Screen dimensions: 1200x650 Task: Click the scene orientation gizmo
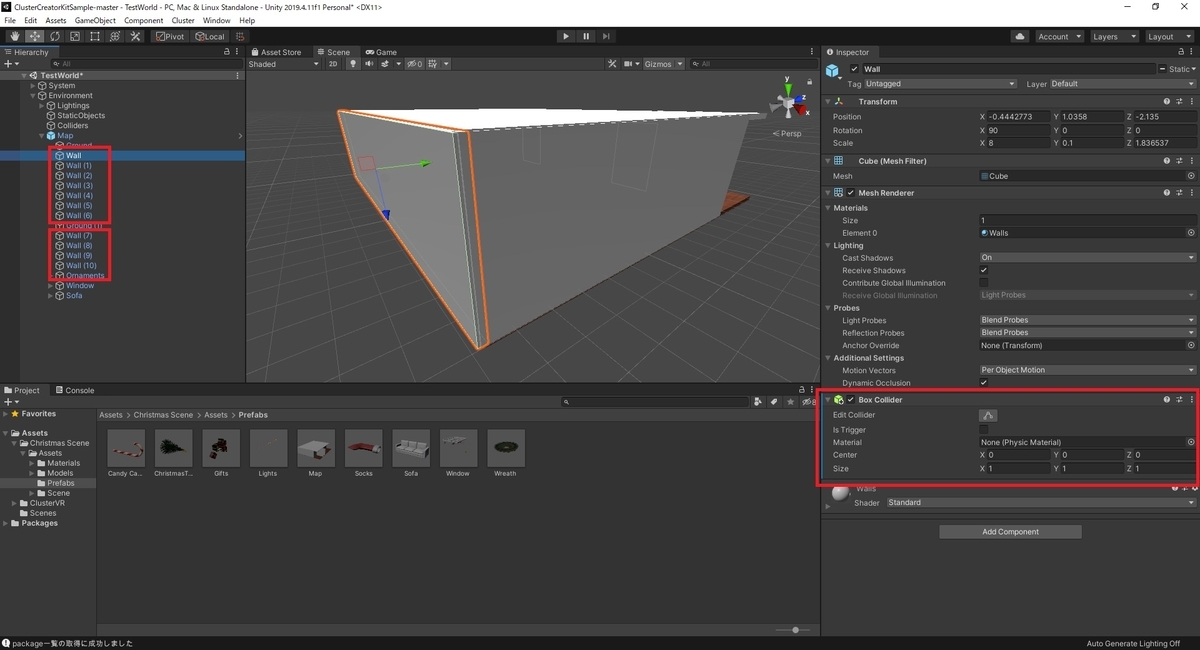(788, 103)
